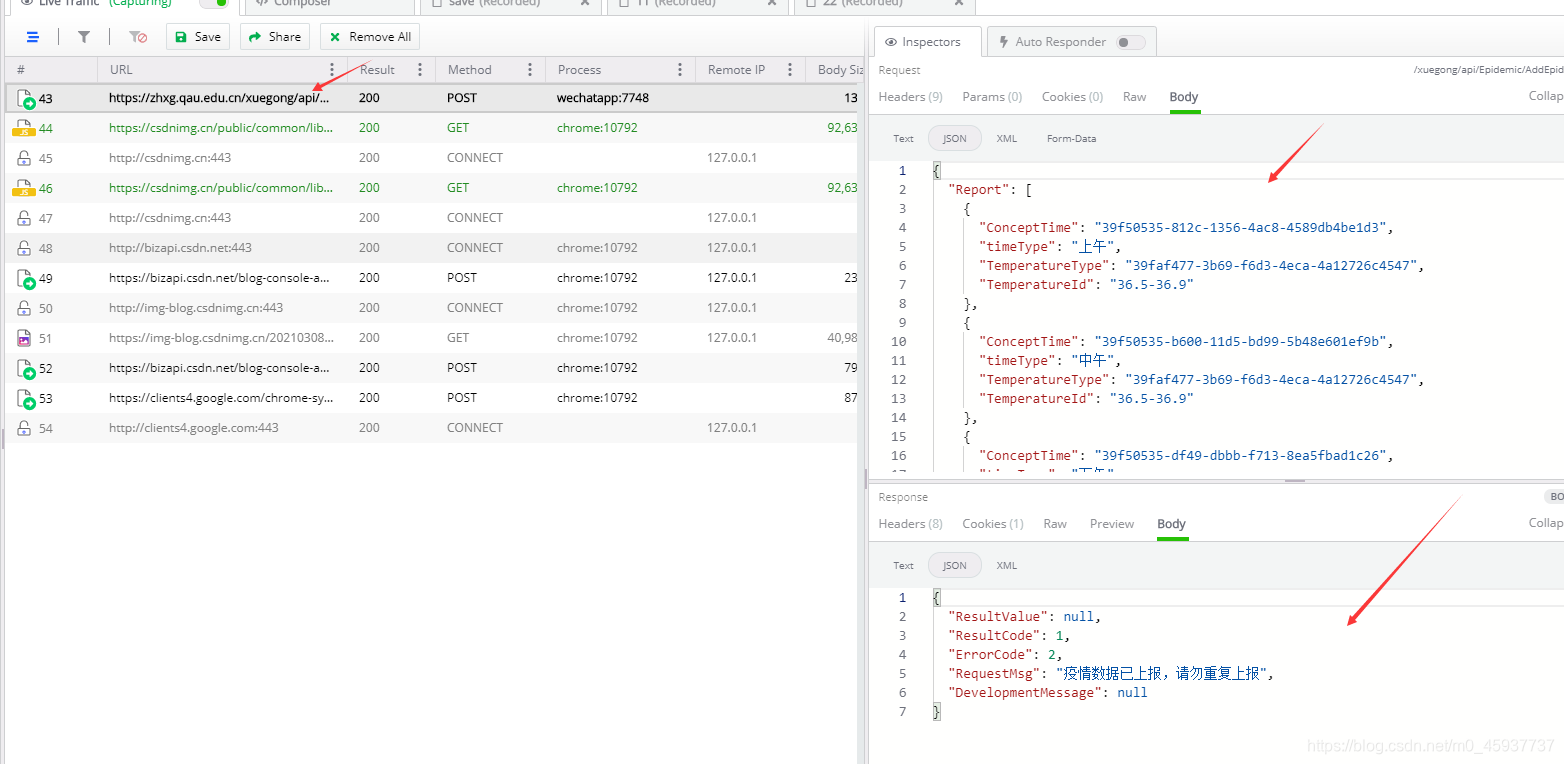Select the http://img-blog.csdnimg.cn:443 row
The image size is (1564, 764).
pos(430,308)
